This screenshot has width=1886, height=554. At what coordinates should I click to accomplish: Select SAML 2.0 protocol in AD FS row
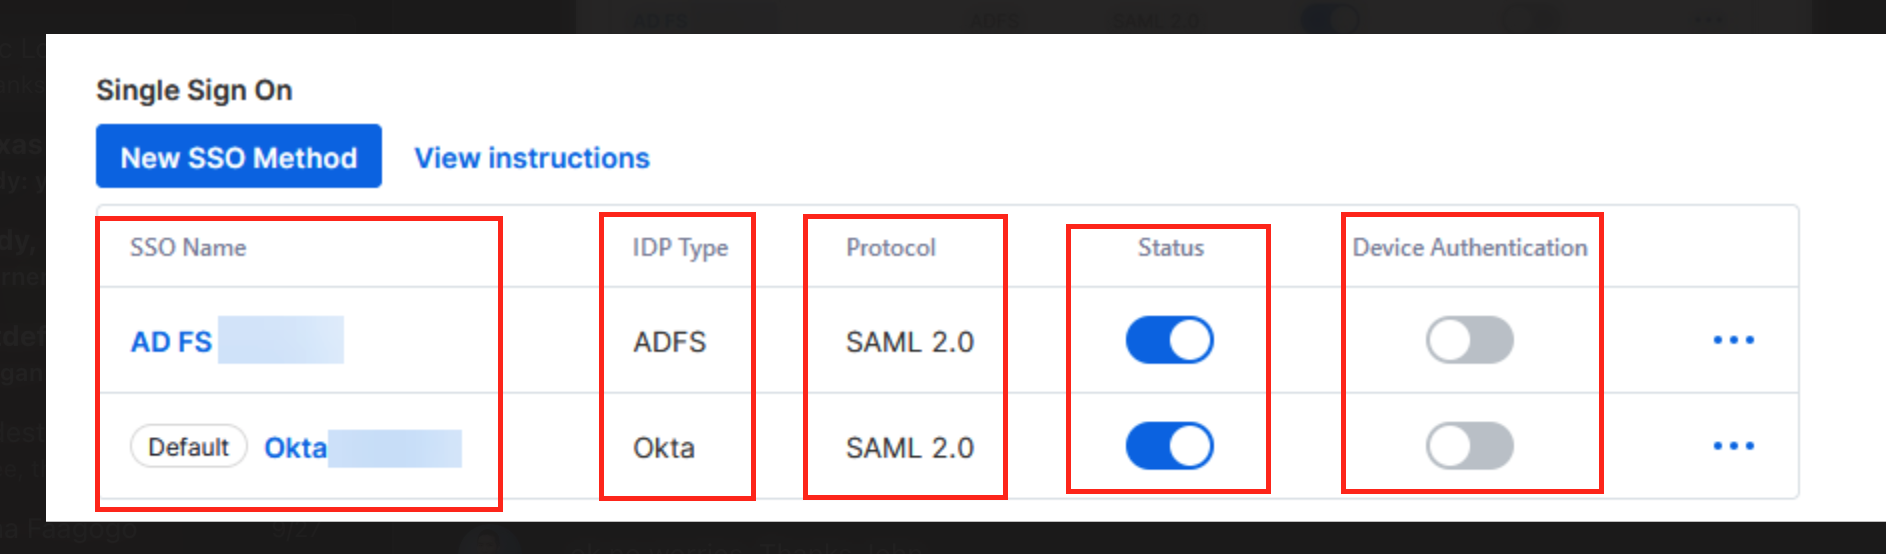(910, 342)
